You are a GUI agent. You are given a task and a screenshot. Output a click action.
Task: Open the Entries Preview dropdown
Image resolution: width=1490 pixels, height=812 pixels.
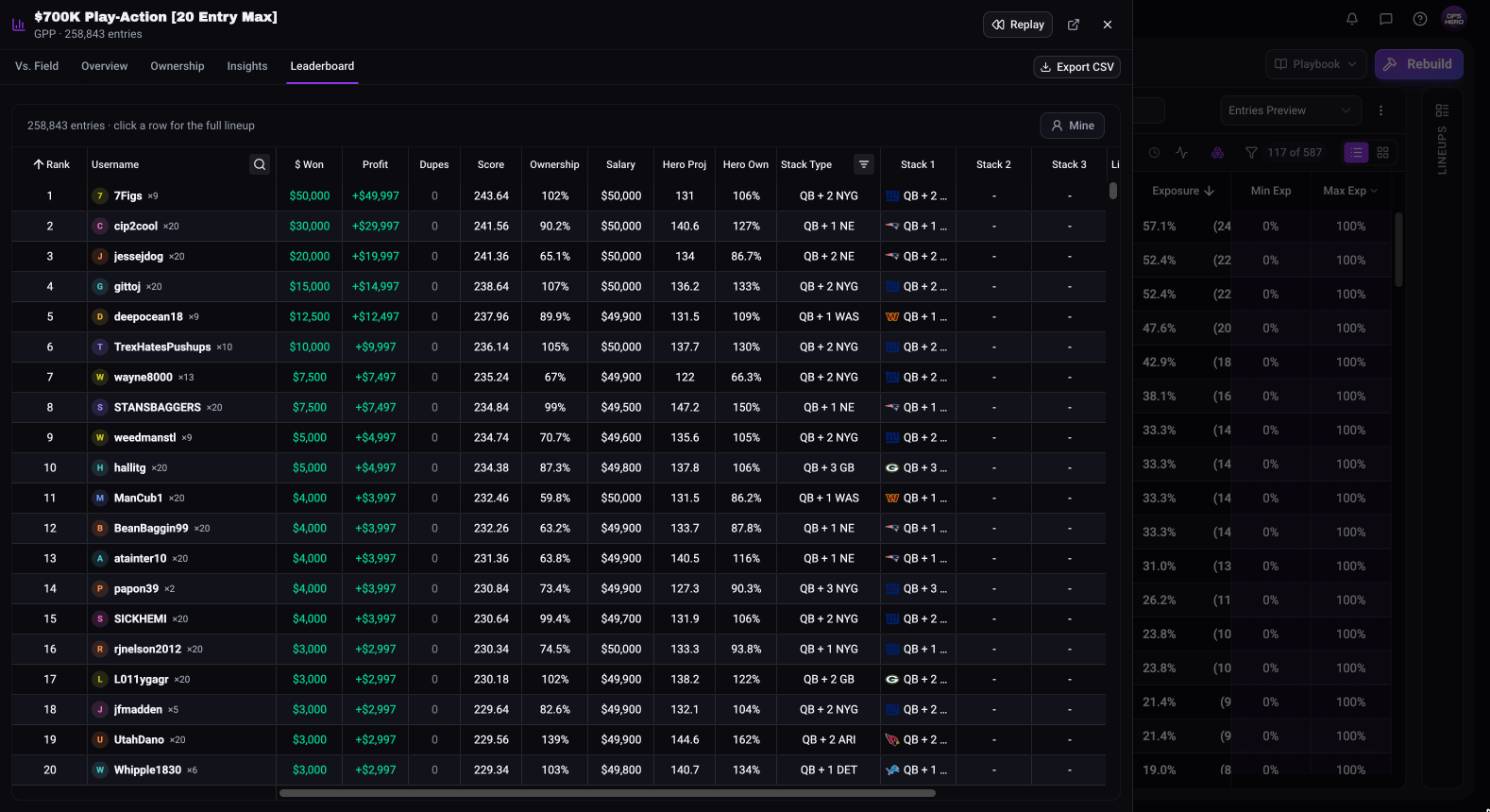click(x=1291, y=111)
